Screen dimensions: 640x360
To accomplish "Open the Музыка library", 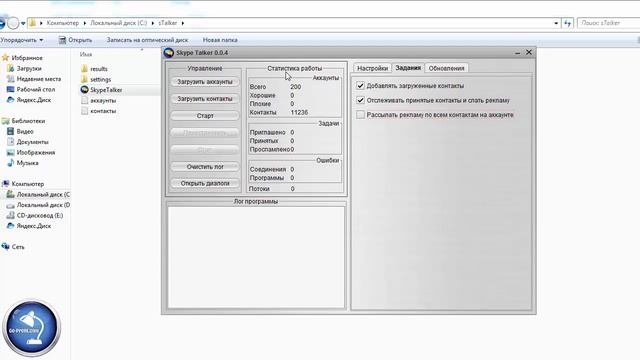I will tap(28, 163).
